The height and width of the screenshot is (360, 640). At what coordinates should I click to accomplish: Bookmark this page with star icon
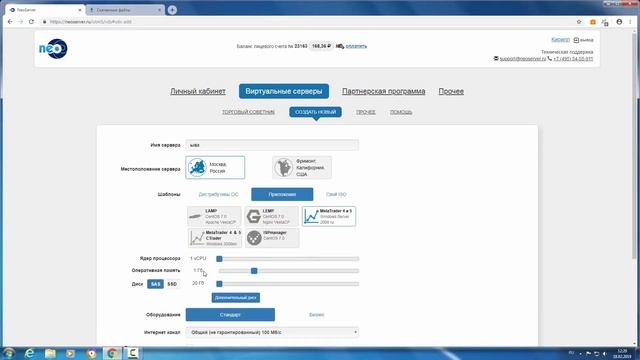[579, 22]
